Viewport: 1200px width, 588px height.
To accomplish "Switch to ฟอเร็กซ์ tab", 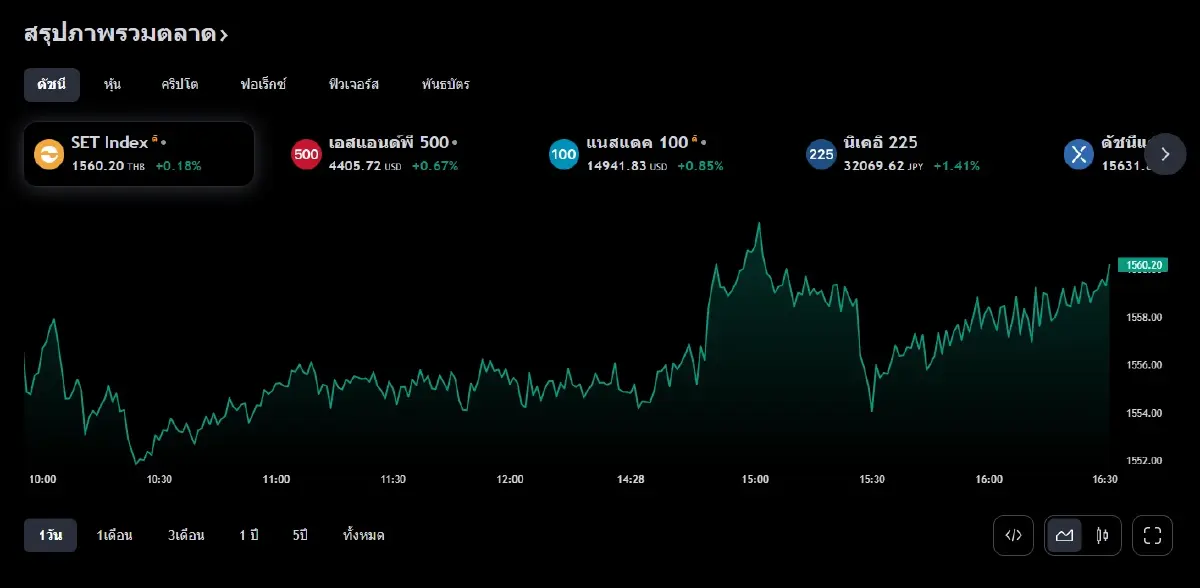I will pyautogui.click(x=264, y=85).
